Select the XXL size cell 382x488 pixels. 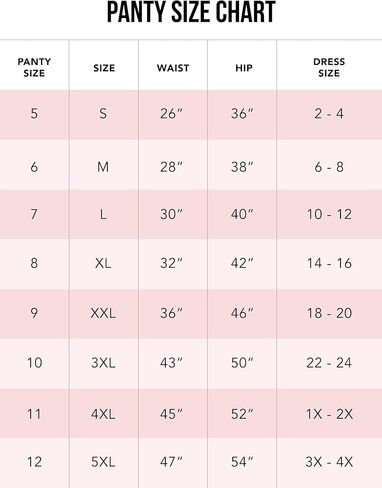click(x=103, y=313)
